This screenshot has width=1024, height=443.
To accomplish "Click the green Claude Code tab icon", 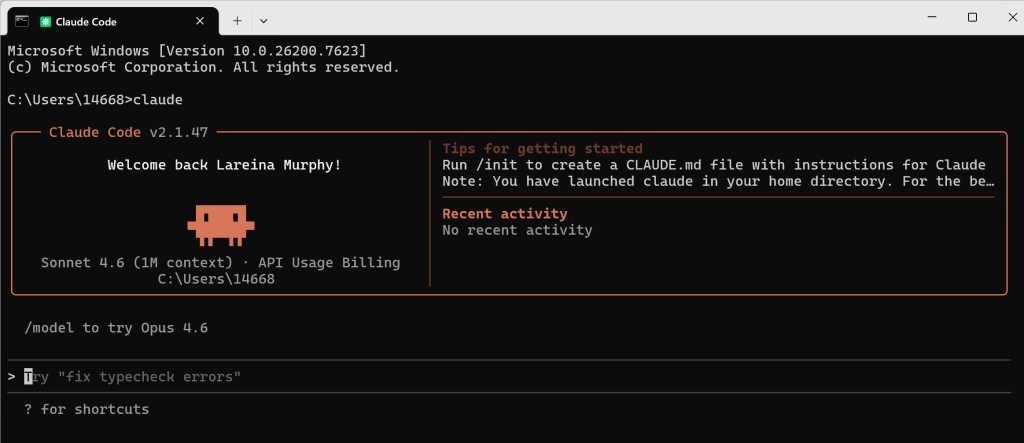I will click(x=46, y=20).
